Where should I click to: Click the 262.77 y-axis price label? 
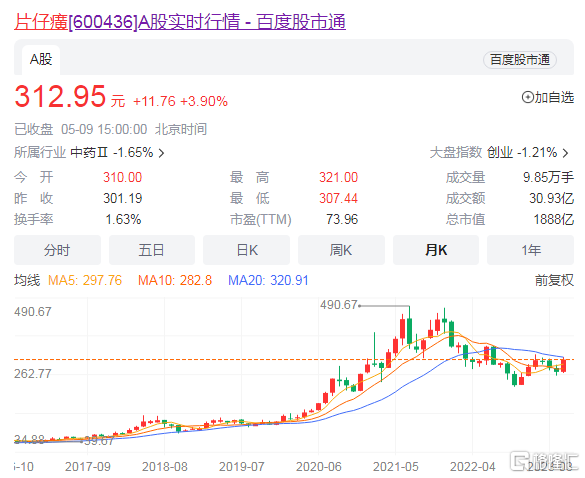point(33,374)
